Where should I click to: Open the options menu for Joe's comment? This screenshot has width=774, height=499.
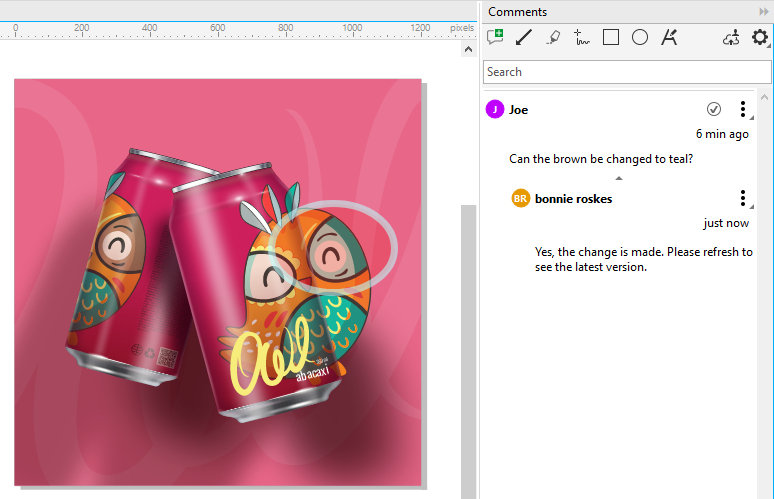click(x=743, y=109)
